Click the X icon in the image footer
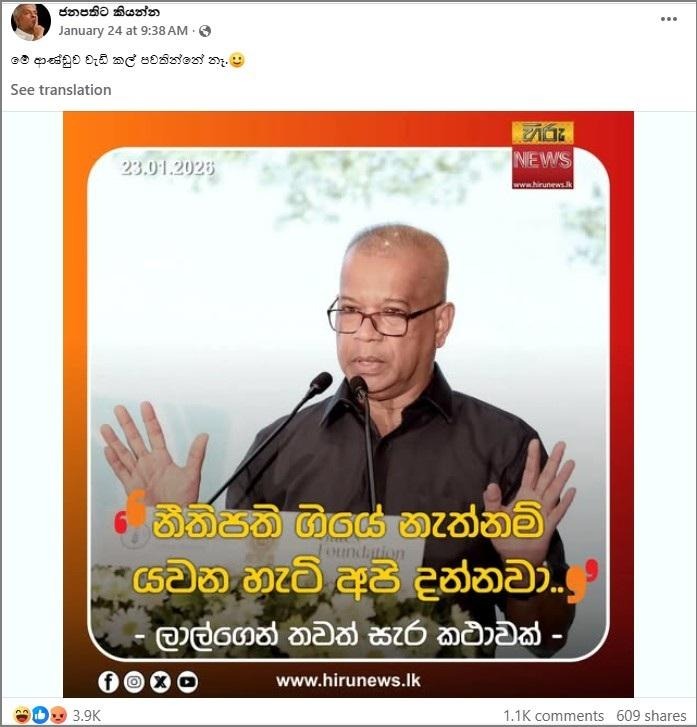 pyautogui.click(x=160, y=682)
